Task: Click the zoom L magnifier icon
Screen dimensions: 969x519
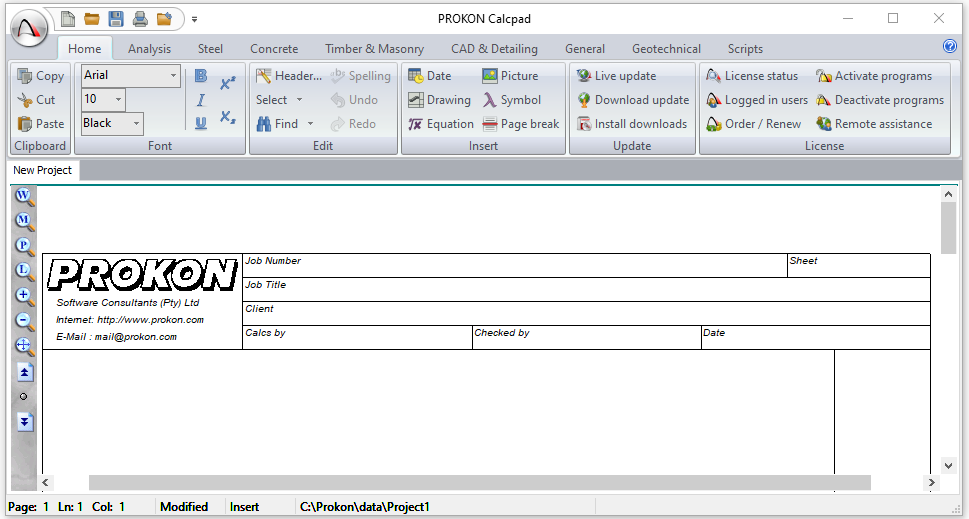Action: coord(24,271)
